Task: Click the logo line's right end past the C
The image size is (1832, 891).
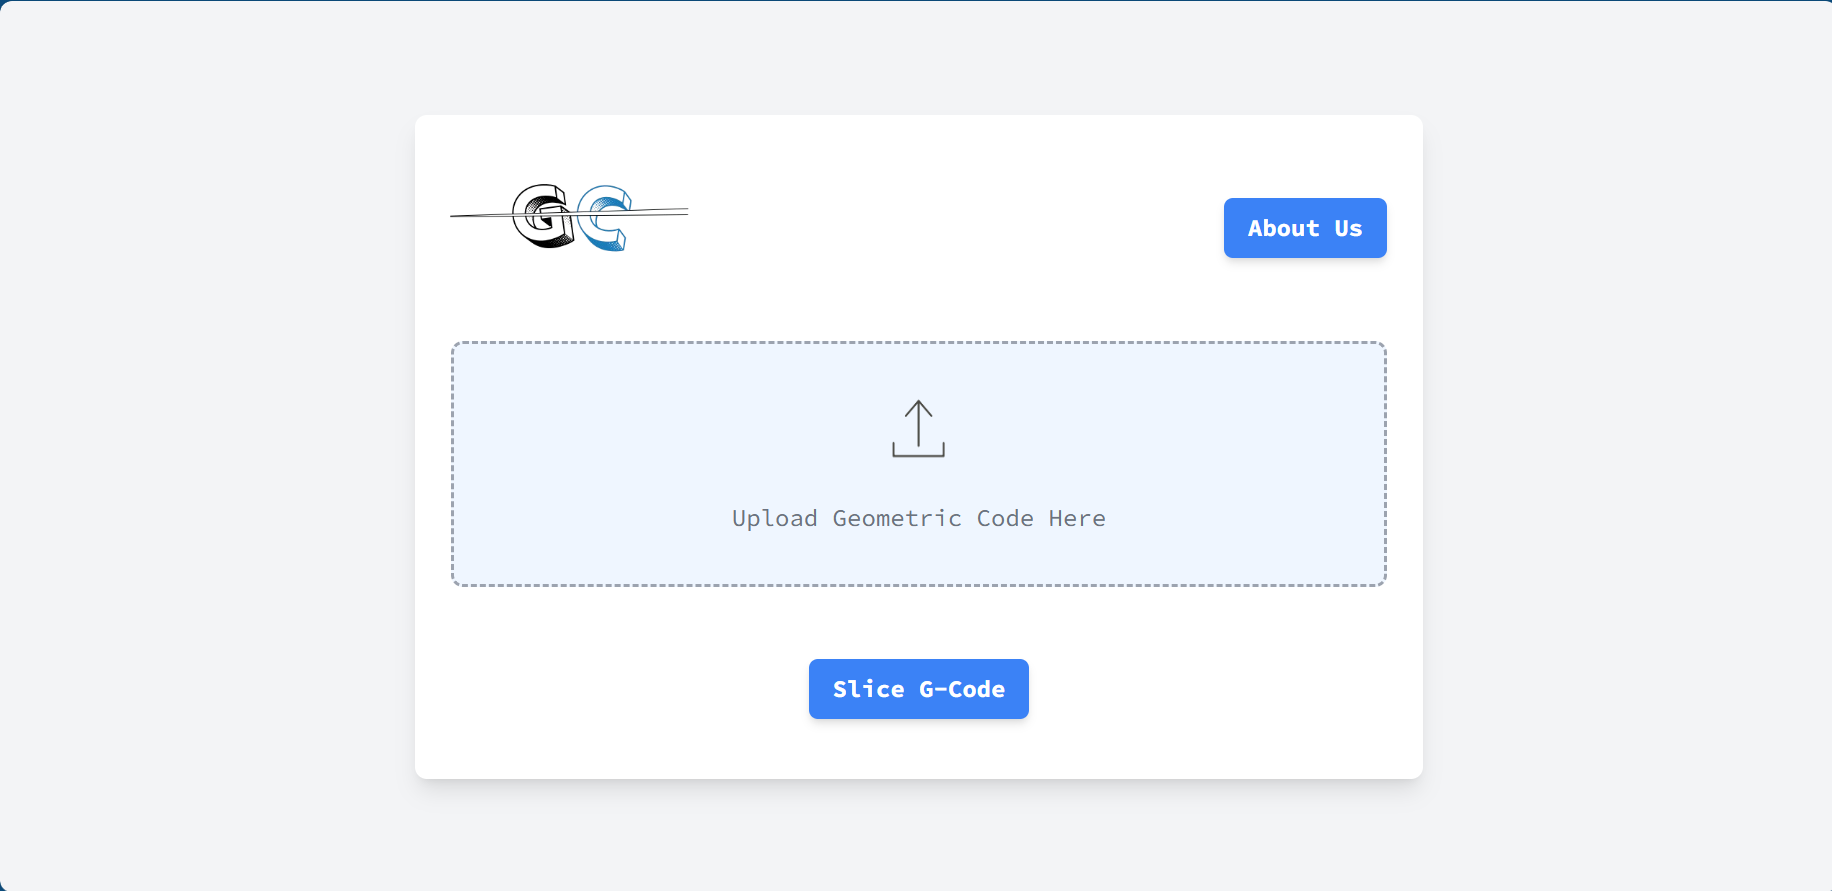Action: click(661, 211)
